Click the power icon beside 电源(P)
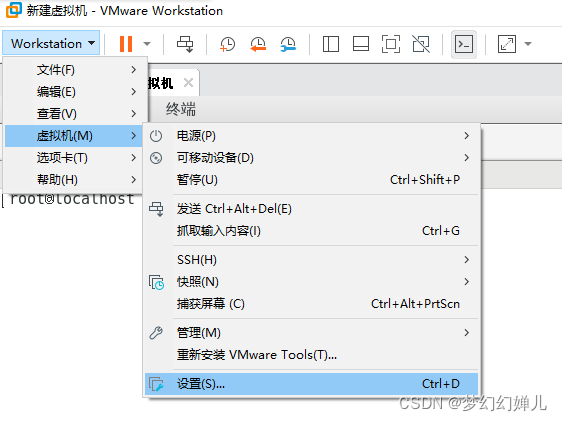The image size is (562, 421). tap(156, 136)
